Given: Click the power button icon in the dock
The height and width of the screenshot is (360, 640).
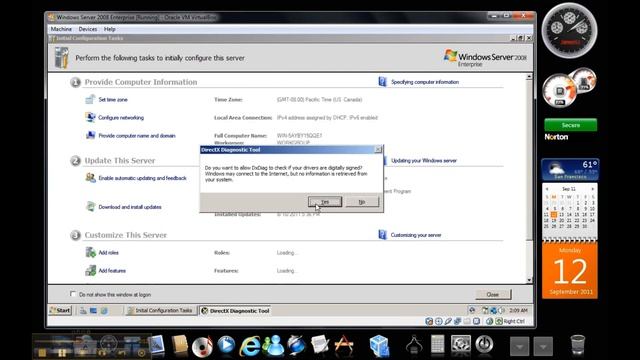Looking at the screenshot, I should pyautogui.click(x=484, y=344).
